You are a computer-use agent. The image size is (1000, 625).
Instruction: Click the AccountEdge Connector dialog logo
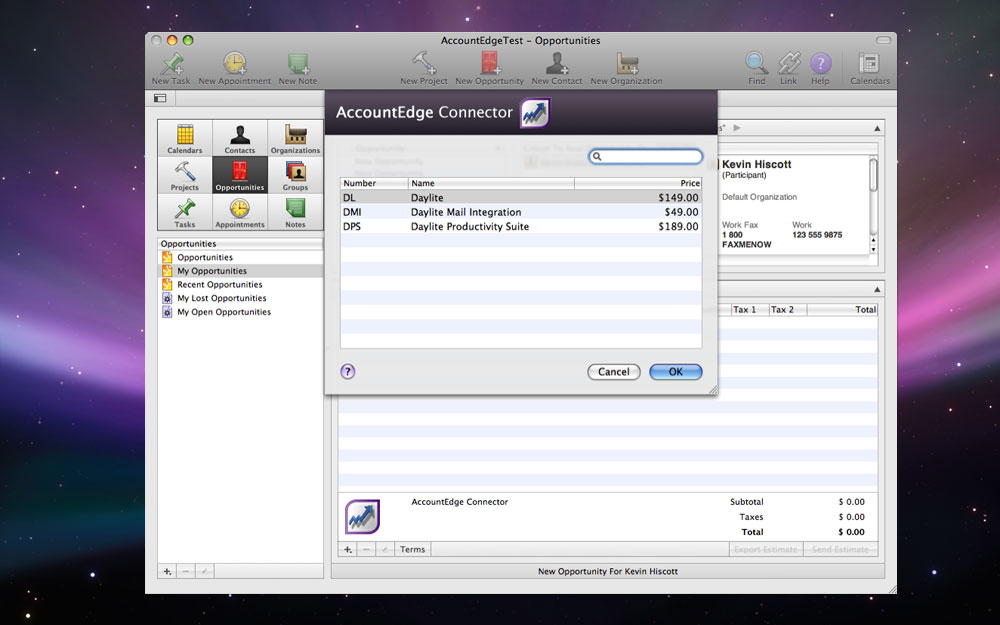tap(535, 113)
